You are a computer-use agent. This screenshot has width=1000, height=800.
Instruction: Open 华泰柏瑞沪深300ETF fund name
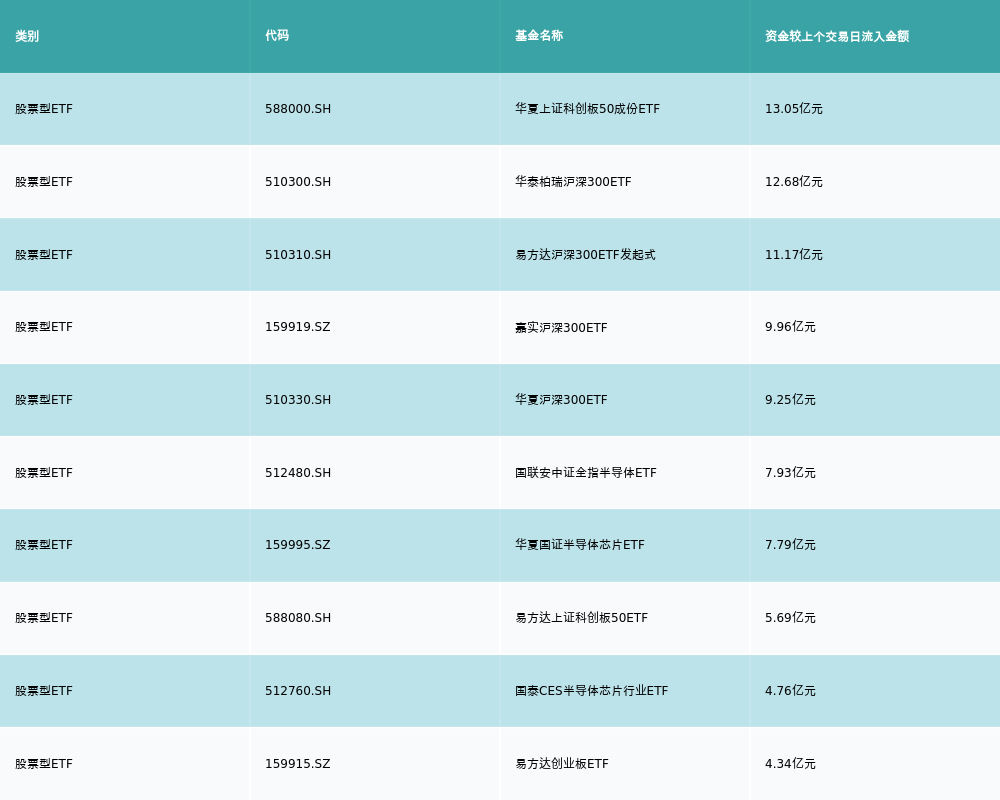(573, 182)
